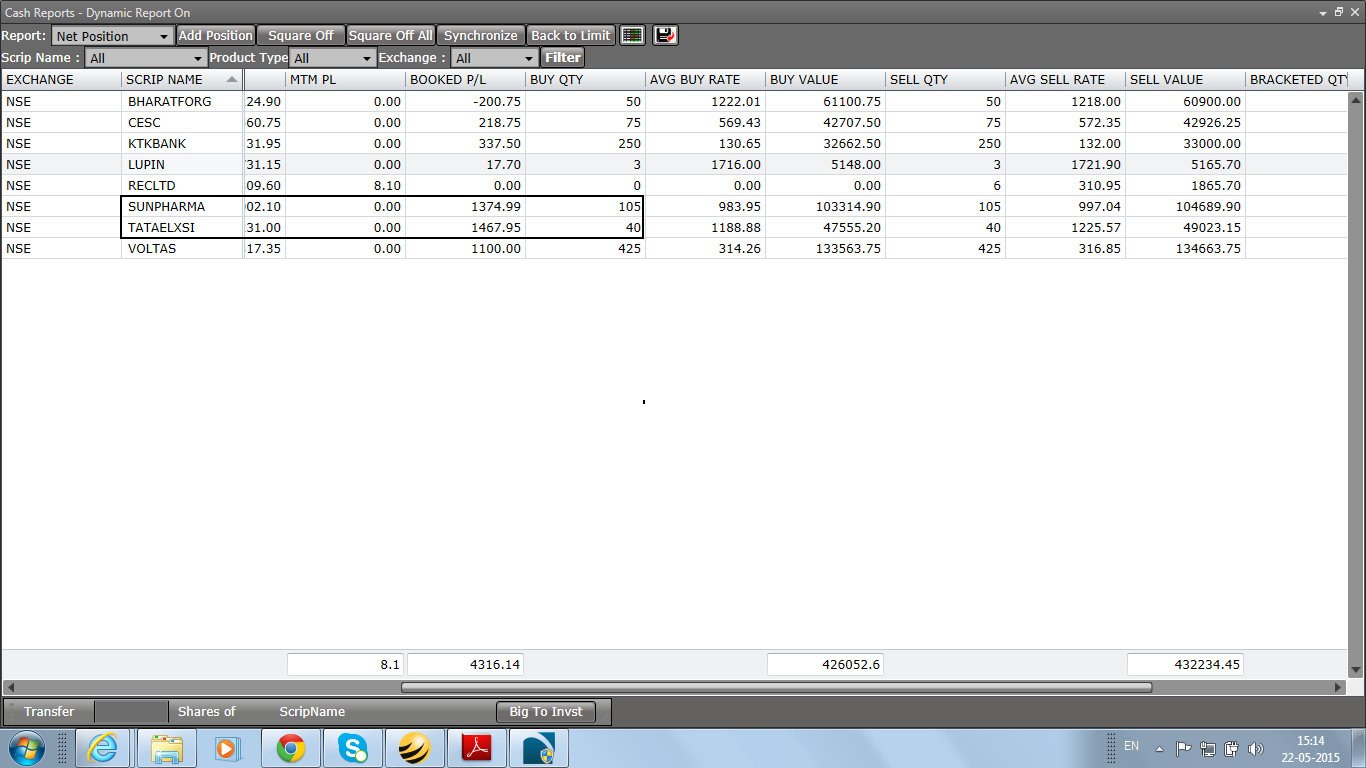1366x768 pixels.
Task: Sort by SELL VALUE column header
Action: pyautogui.click(x=1185, y=79)
